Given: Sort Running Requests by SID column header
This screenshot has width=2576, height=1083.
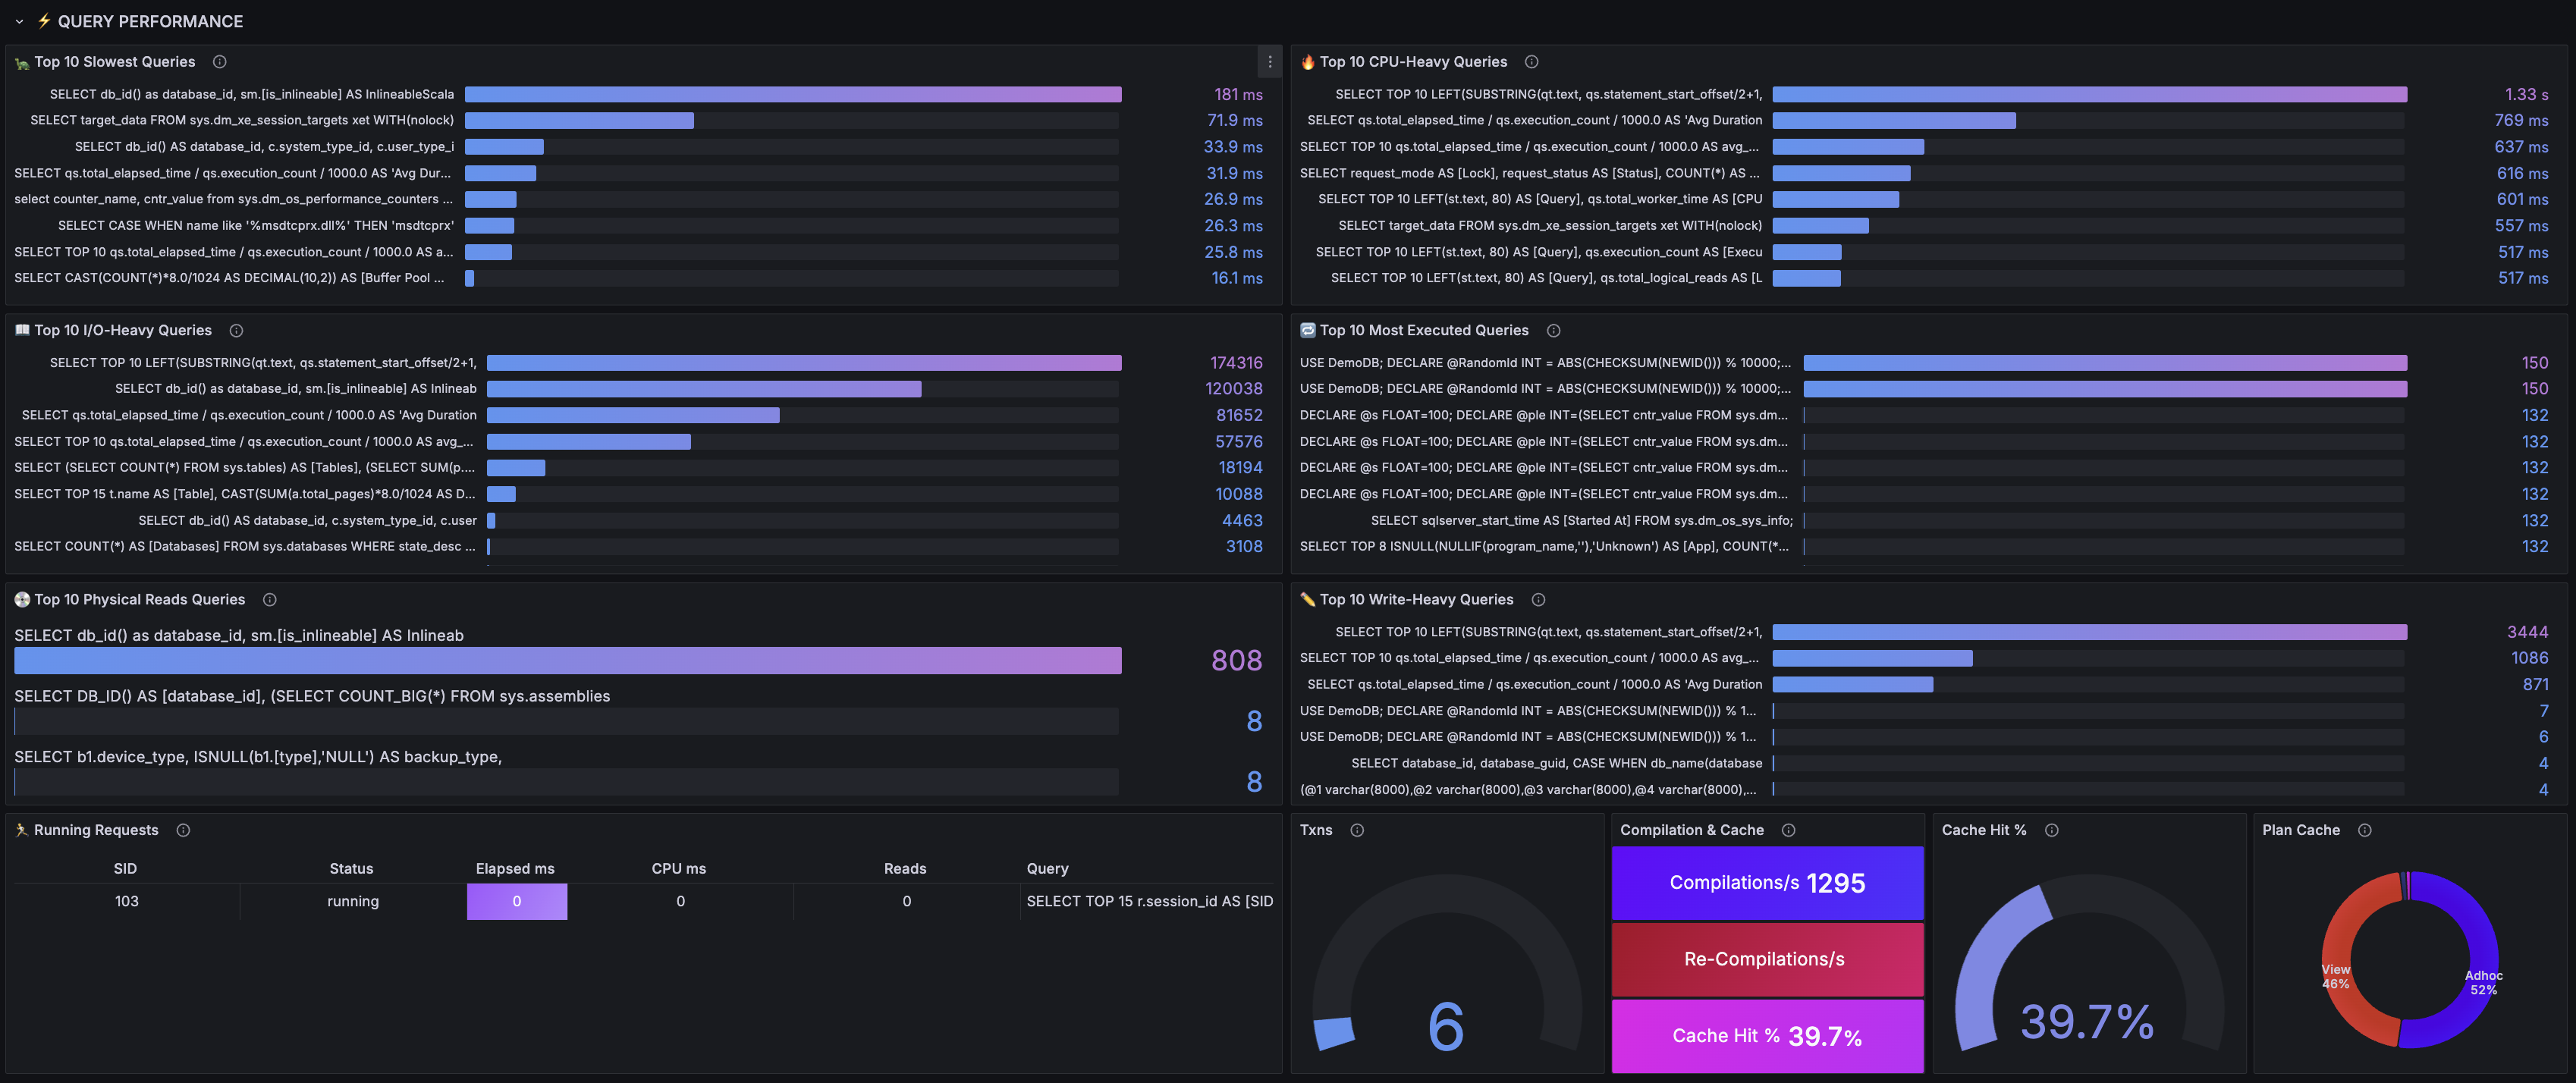Looking at the screenshot, I should pyautogui.click(x=125, y=869).
